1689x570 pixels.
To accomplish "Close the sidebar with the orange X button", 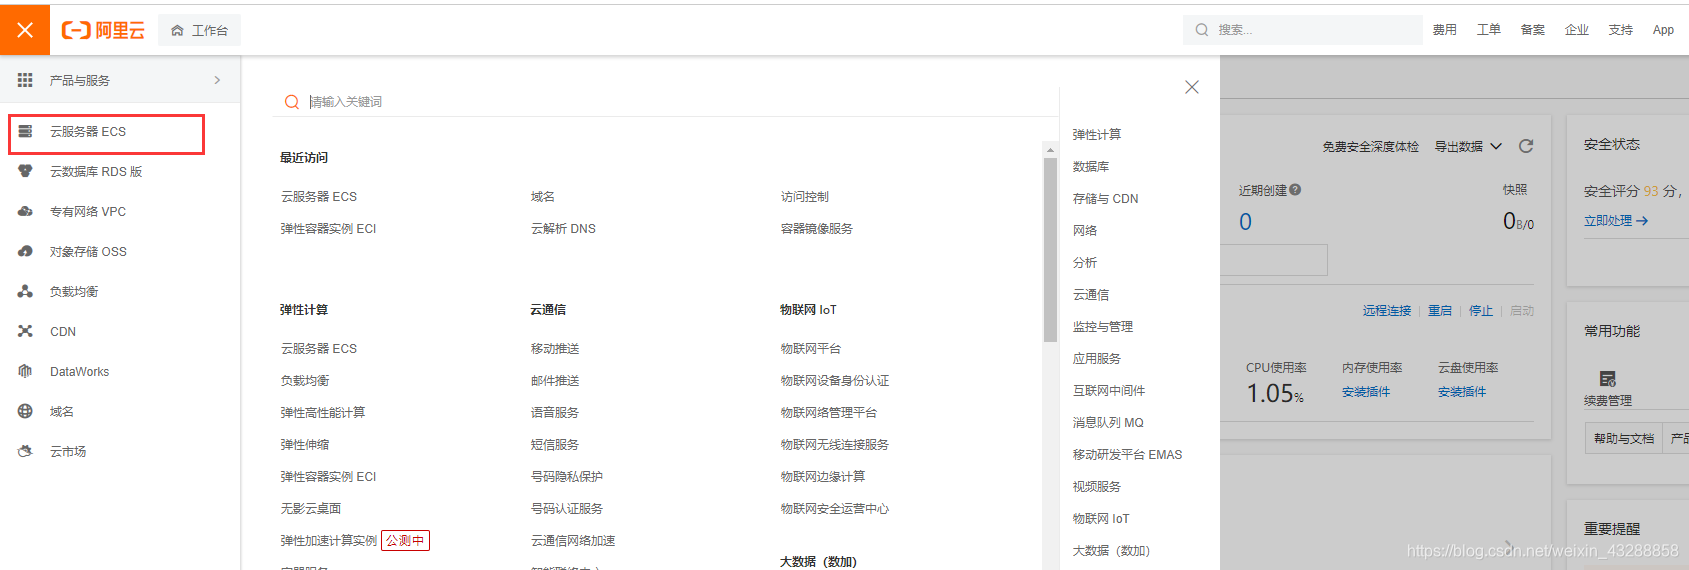I will click(25, 30).
